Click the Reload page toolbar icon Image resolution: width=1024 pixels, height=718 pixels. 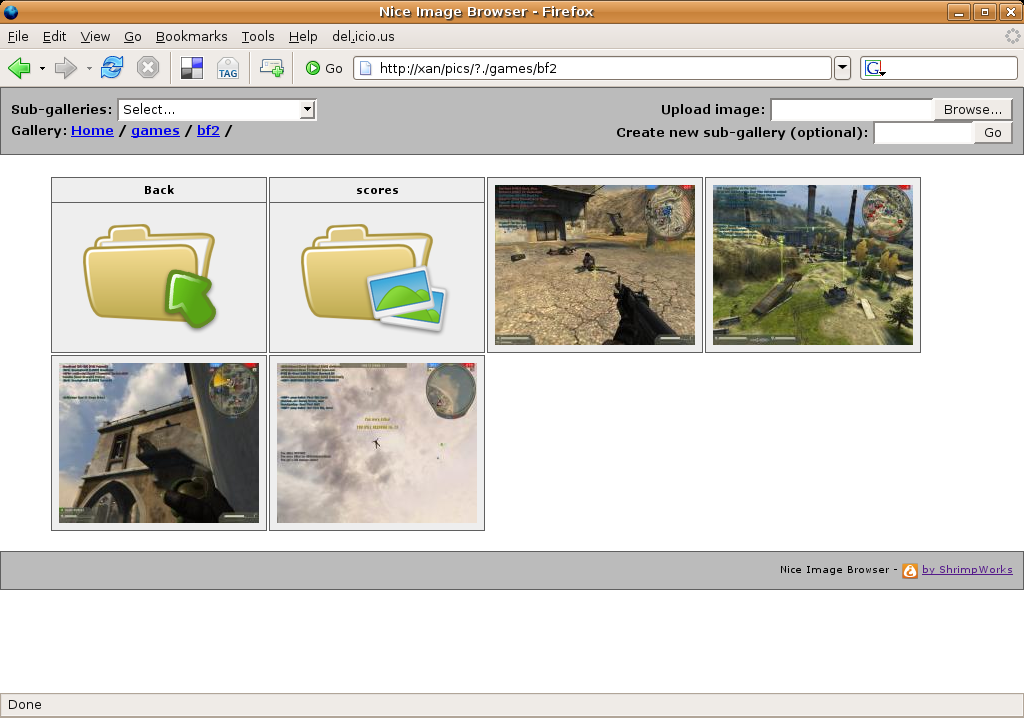pyautogui.click(x=112, y=68)
